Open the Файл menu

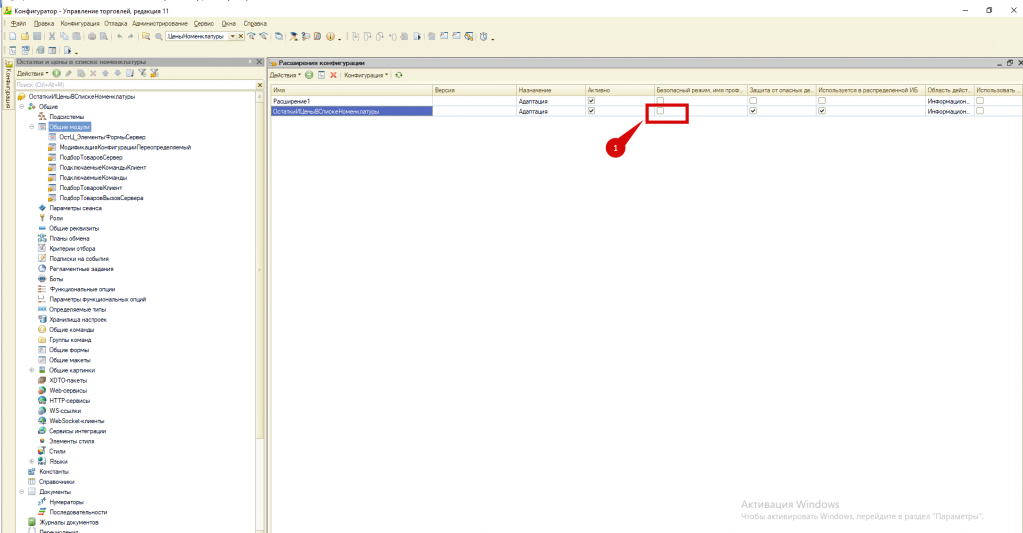(18, 23)
